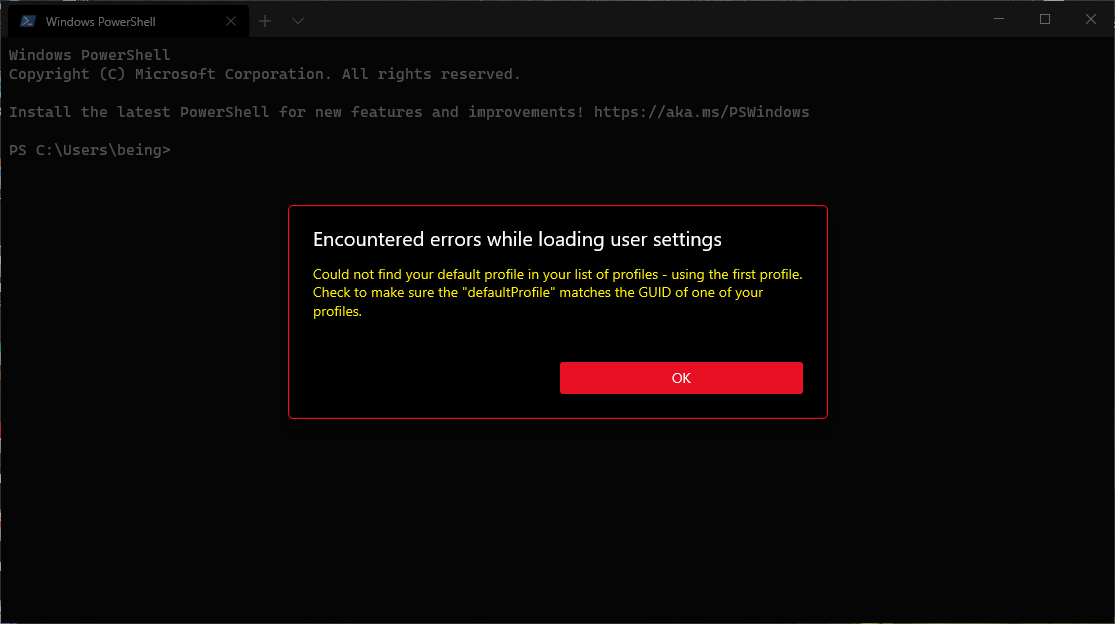Click the 'Windows PowerShell' line in the terminal output
The width and height of the screenshot is (1115, 624).
pyautogui.click(x=90, y=55)
